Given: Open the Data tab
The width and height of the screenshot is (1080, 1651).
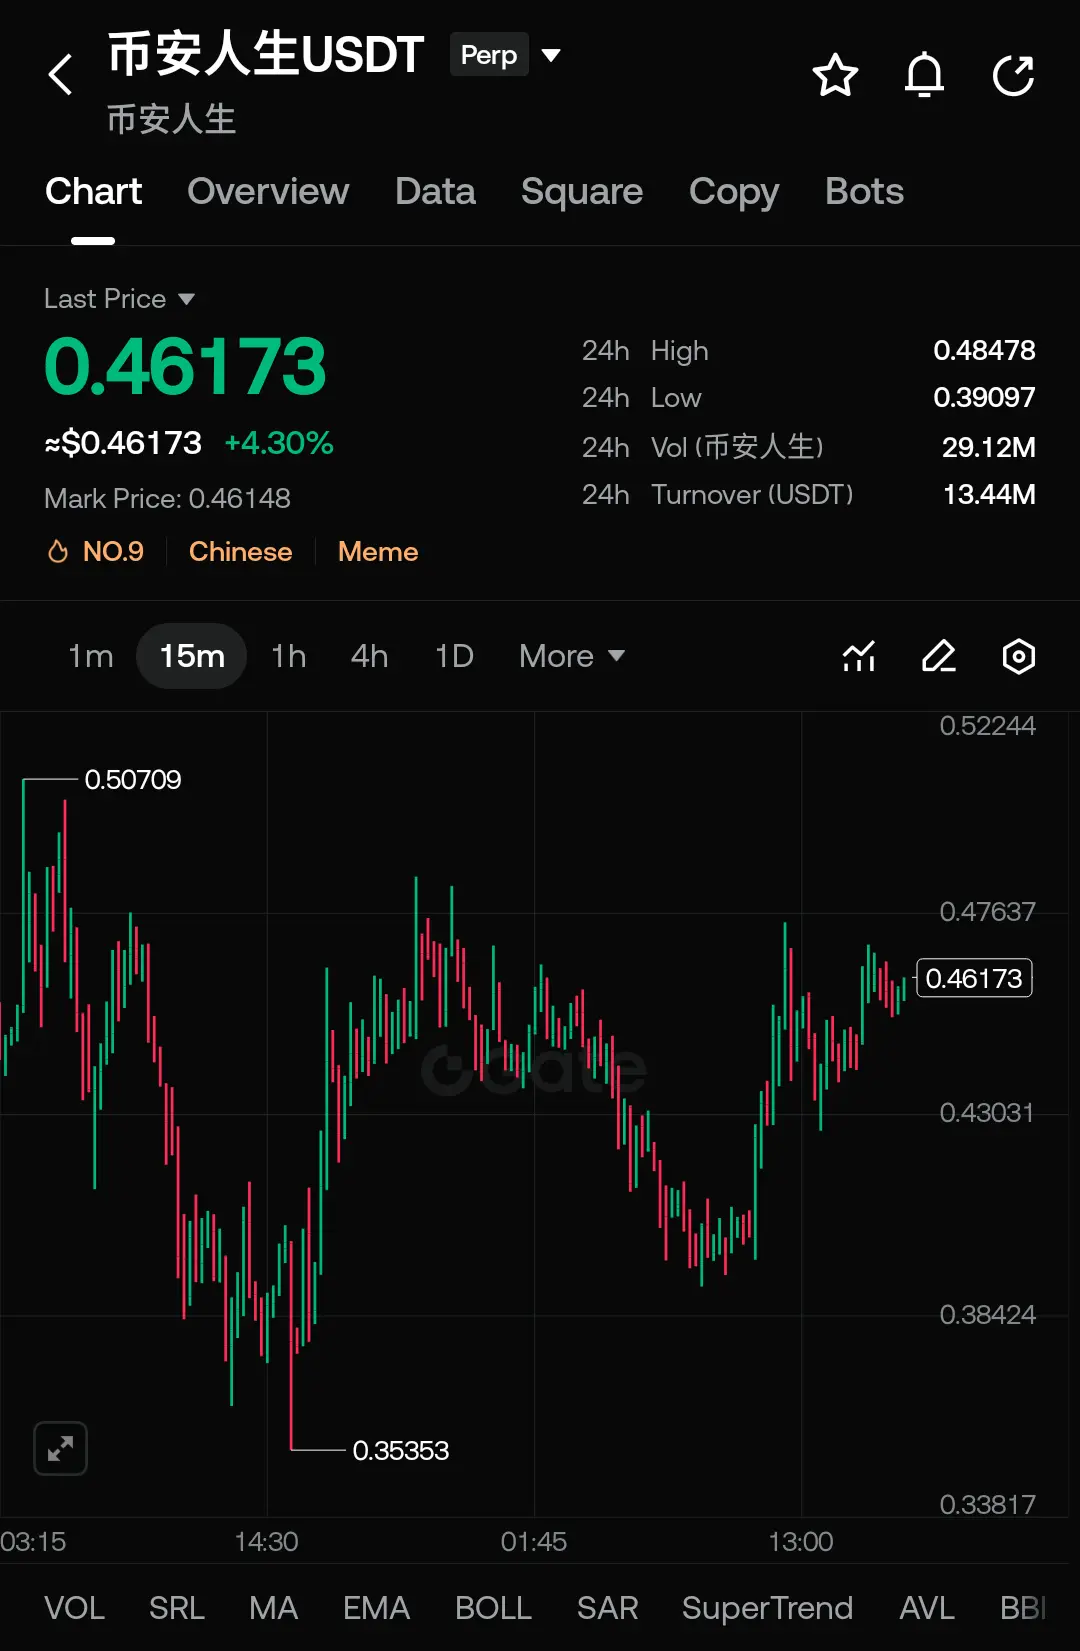Looking at the screenshot, I should coord(435,191).
